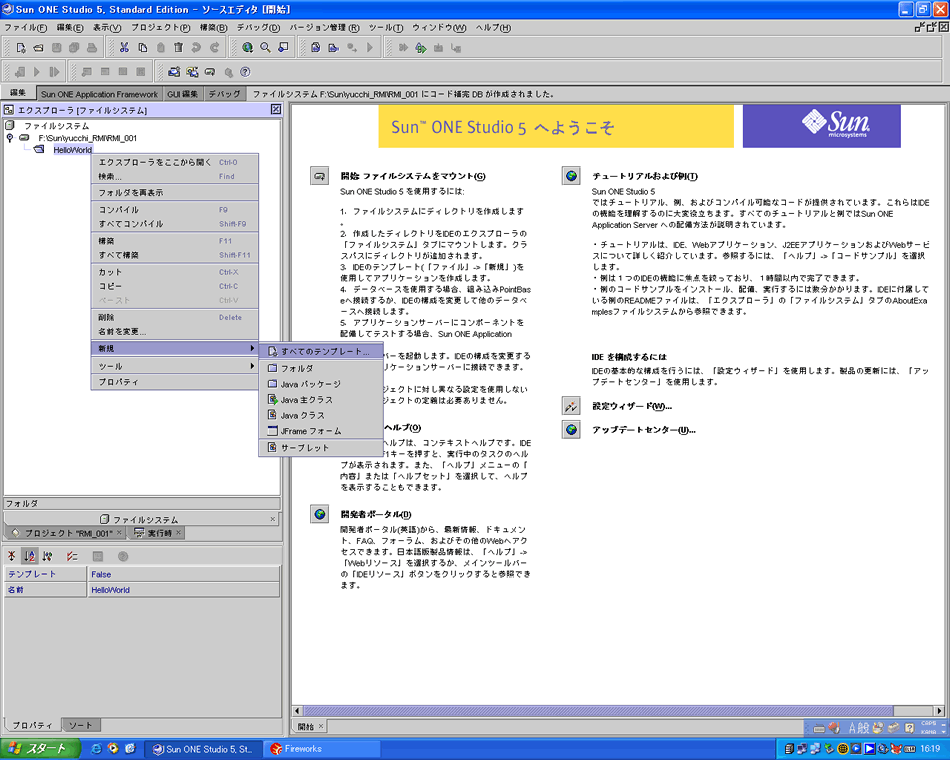The image size is (950, 760).
Task: Click the alphabetical sort icon in properties panel
Action: (x=29, y=556)
